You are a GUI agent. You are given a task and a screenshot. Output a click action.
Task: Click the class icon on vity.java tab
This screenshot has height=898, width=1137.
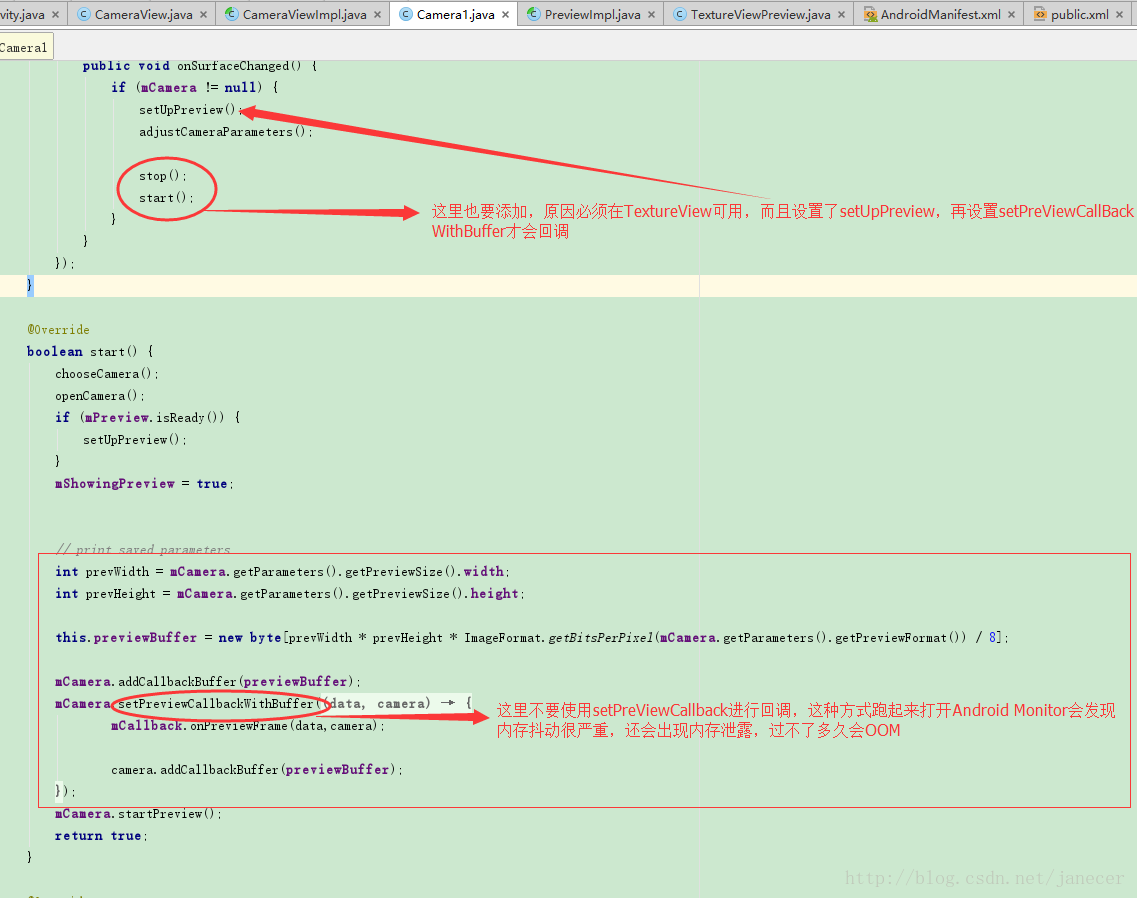coord(5,15)
